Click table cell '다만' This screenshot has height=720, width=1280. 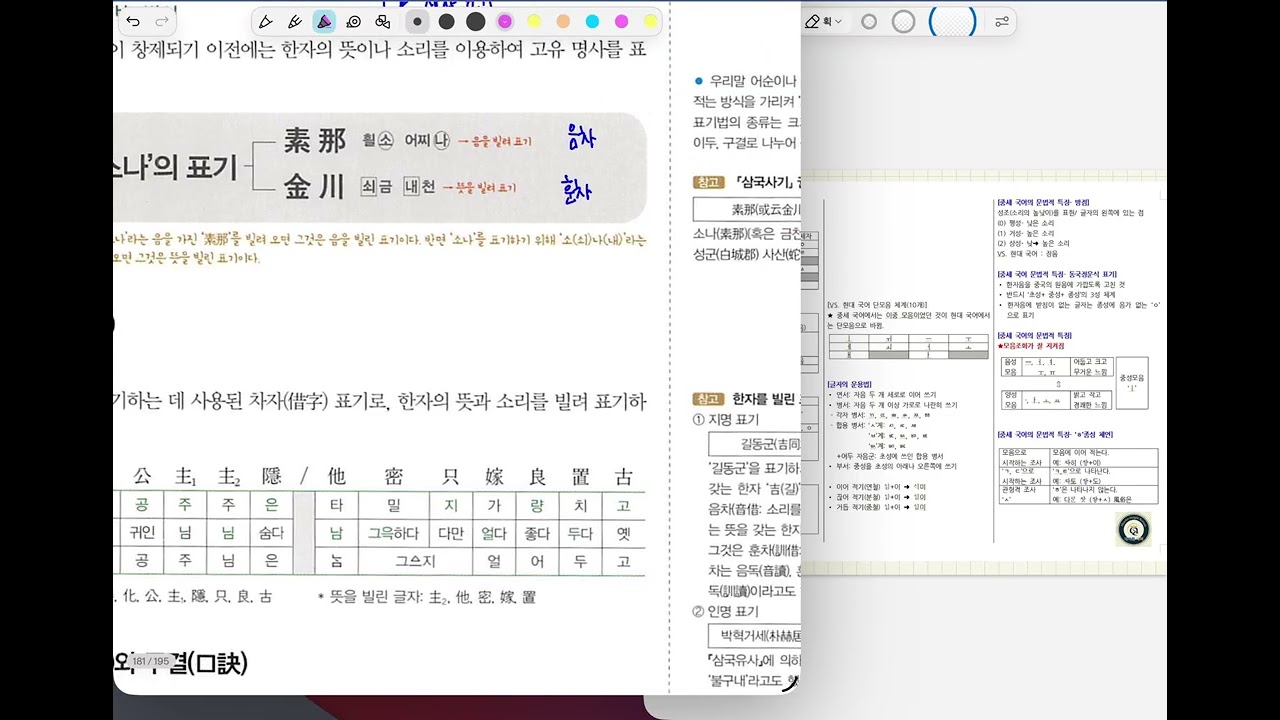(x=451, y=534)
